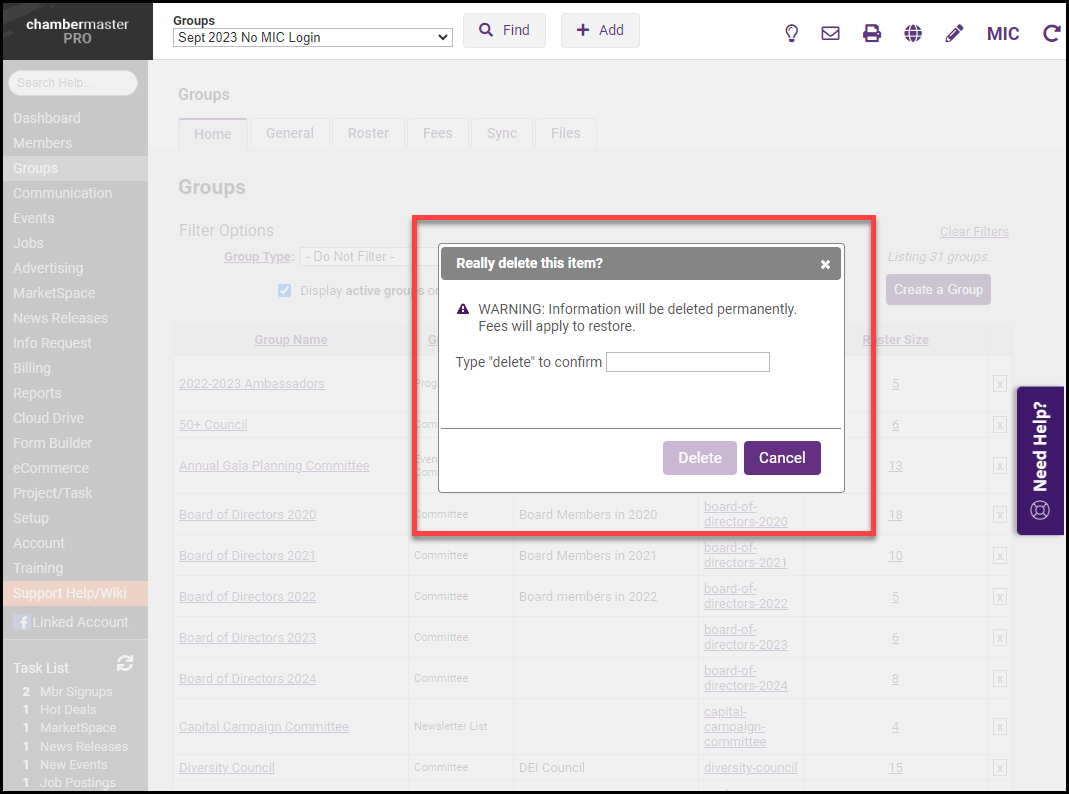Click the printer icon in header

[x=872, y=33]
